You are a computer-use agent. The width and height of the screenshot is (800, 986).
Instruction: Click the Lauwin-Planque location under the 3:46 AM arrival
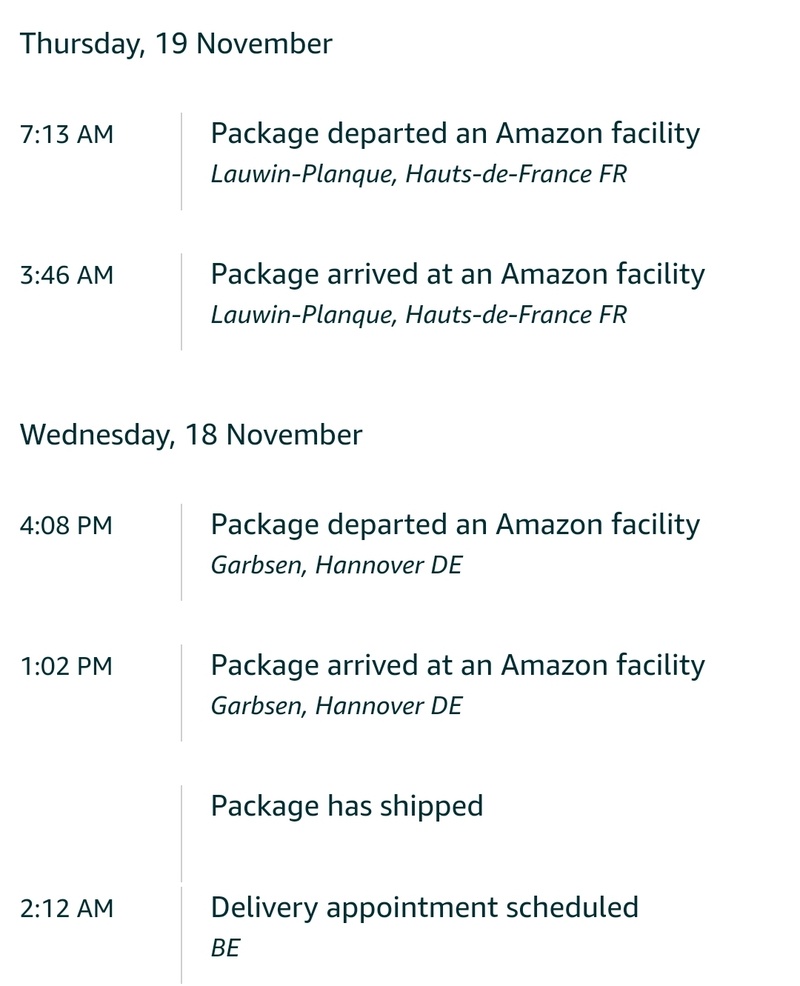coord(418,315)
